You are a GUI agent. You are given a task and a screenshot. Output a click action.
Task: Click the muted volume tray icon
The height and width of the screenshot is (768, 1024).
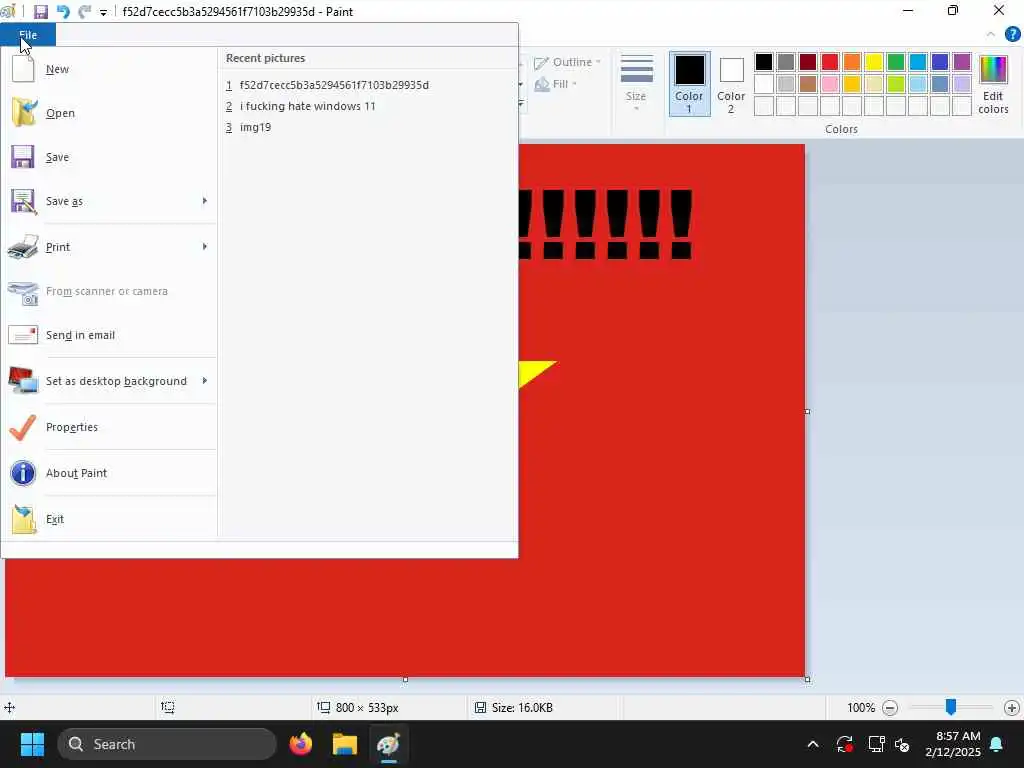pos(903,744)
